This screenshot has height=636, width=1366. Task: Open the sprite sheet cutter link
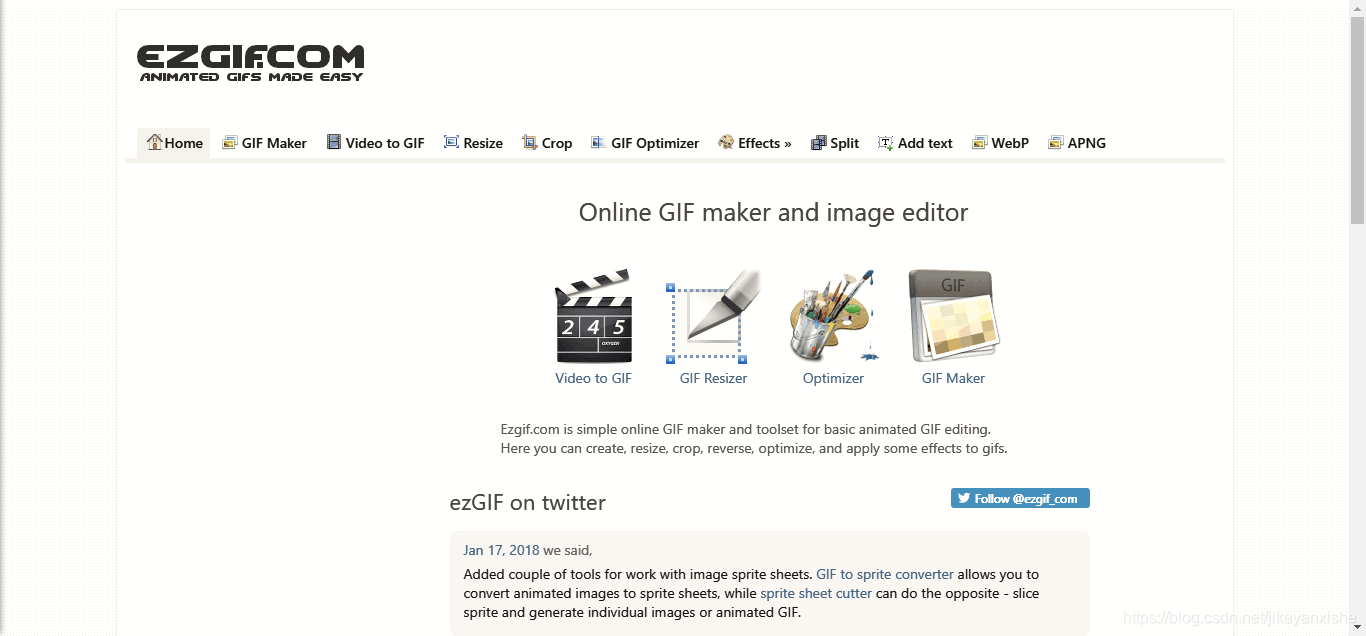pyautogui.click(x=816, y=593)
